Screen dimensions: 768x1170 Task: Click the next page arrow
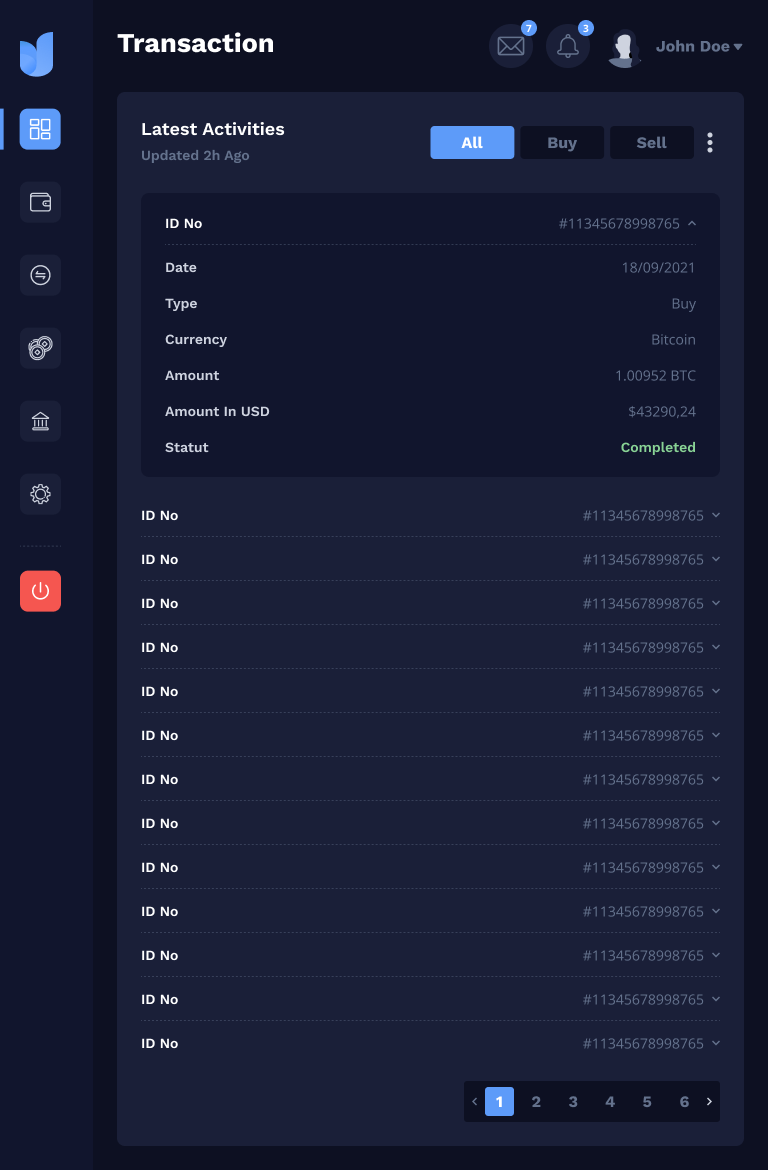click(709, 1102)
